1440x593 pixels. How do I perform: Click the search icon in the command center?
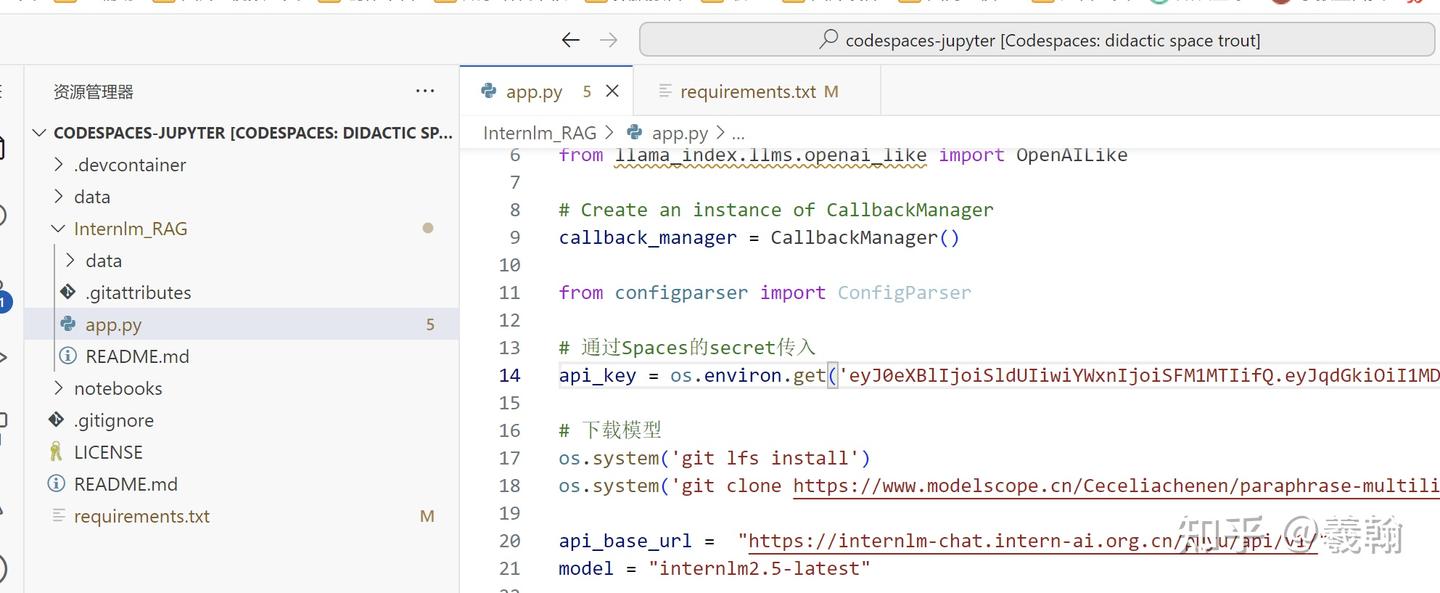829,39
